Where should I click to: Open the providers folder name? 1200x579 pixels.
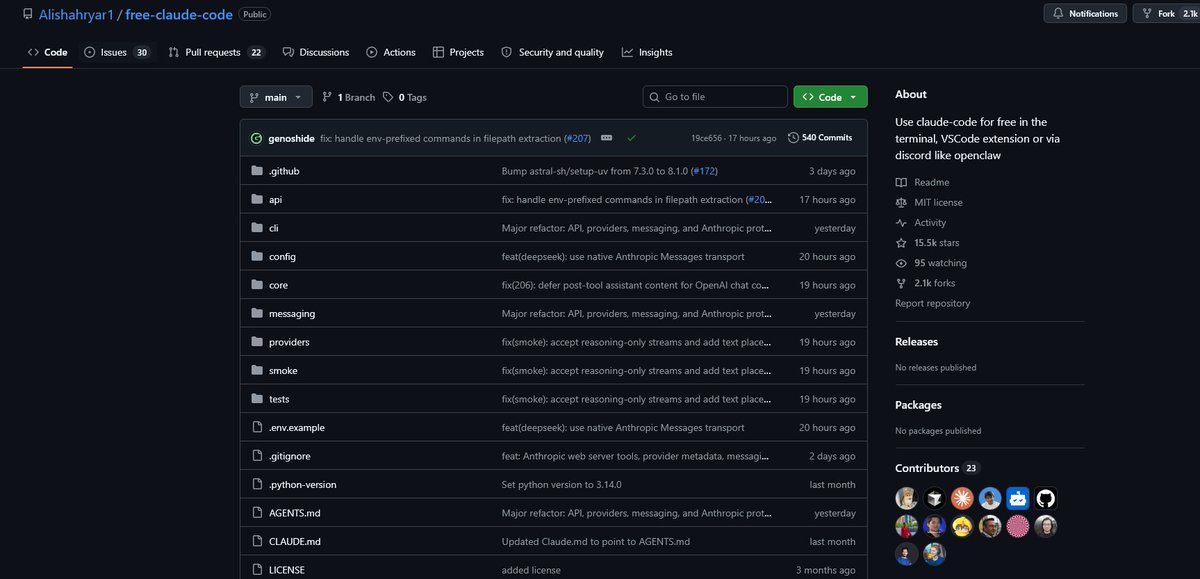click(x=289, y=342)
